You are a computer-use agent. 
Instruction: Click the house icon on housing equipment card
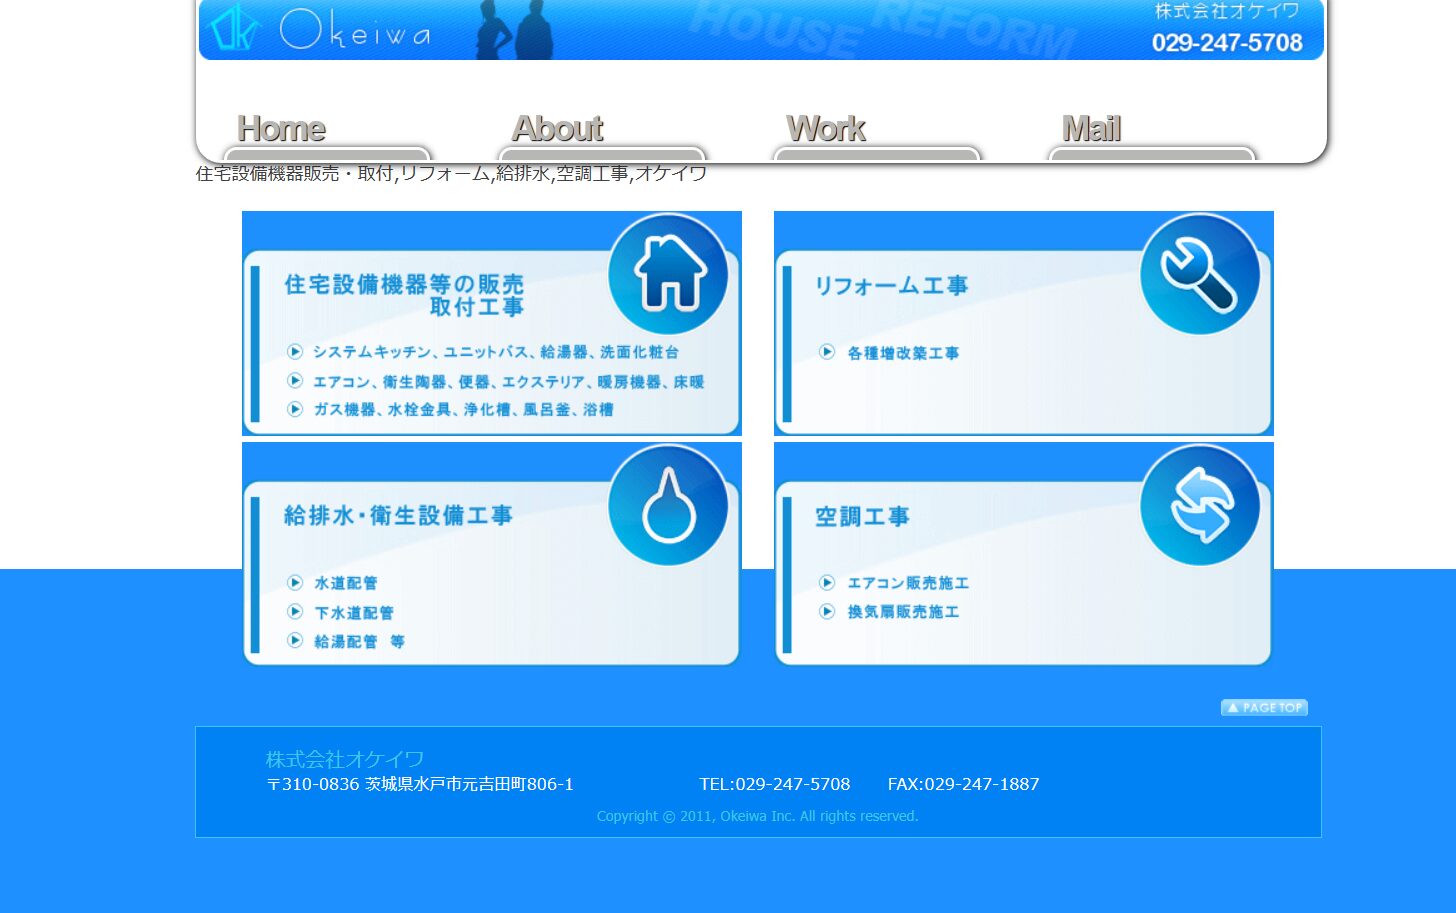point(668,274)
